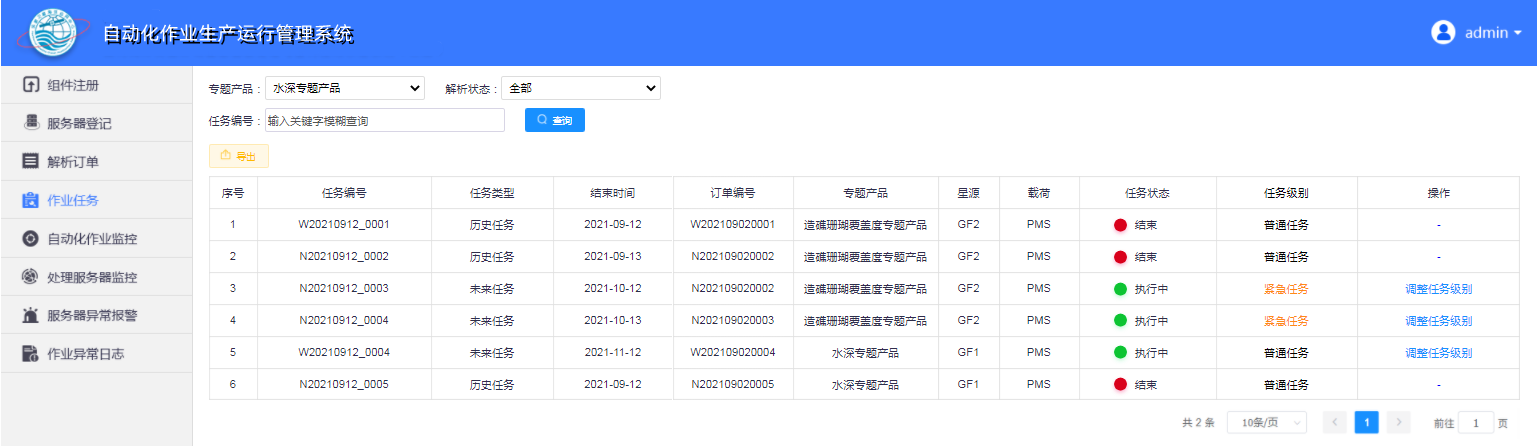Adjust task level for N20210912_0004

click(1438, 321)
